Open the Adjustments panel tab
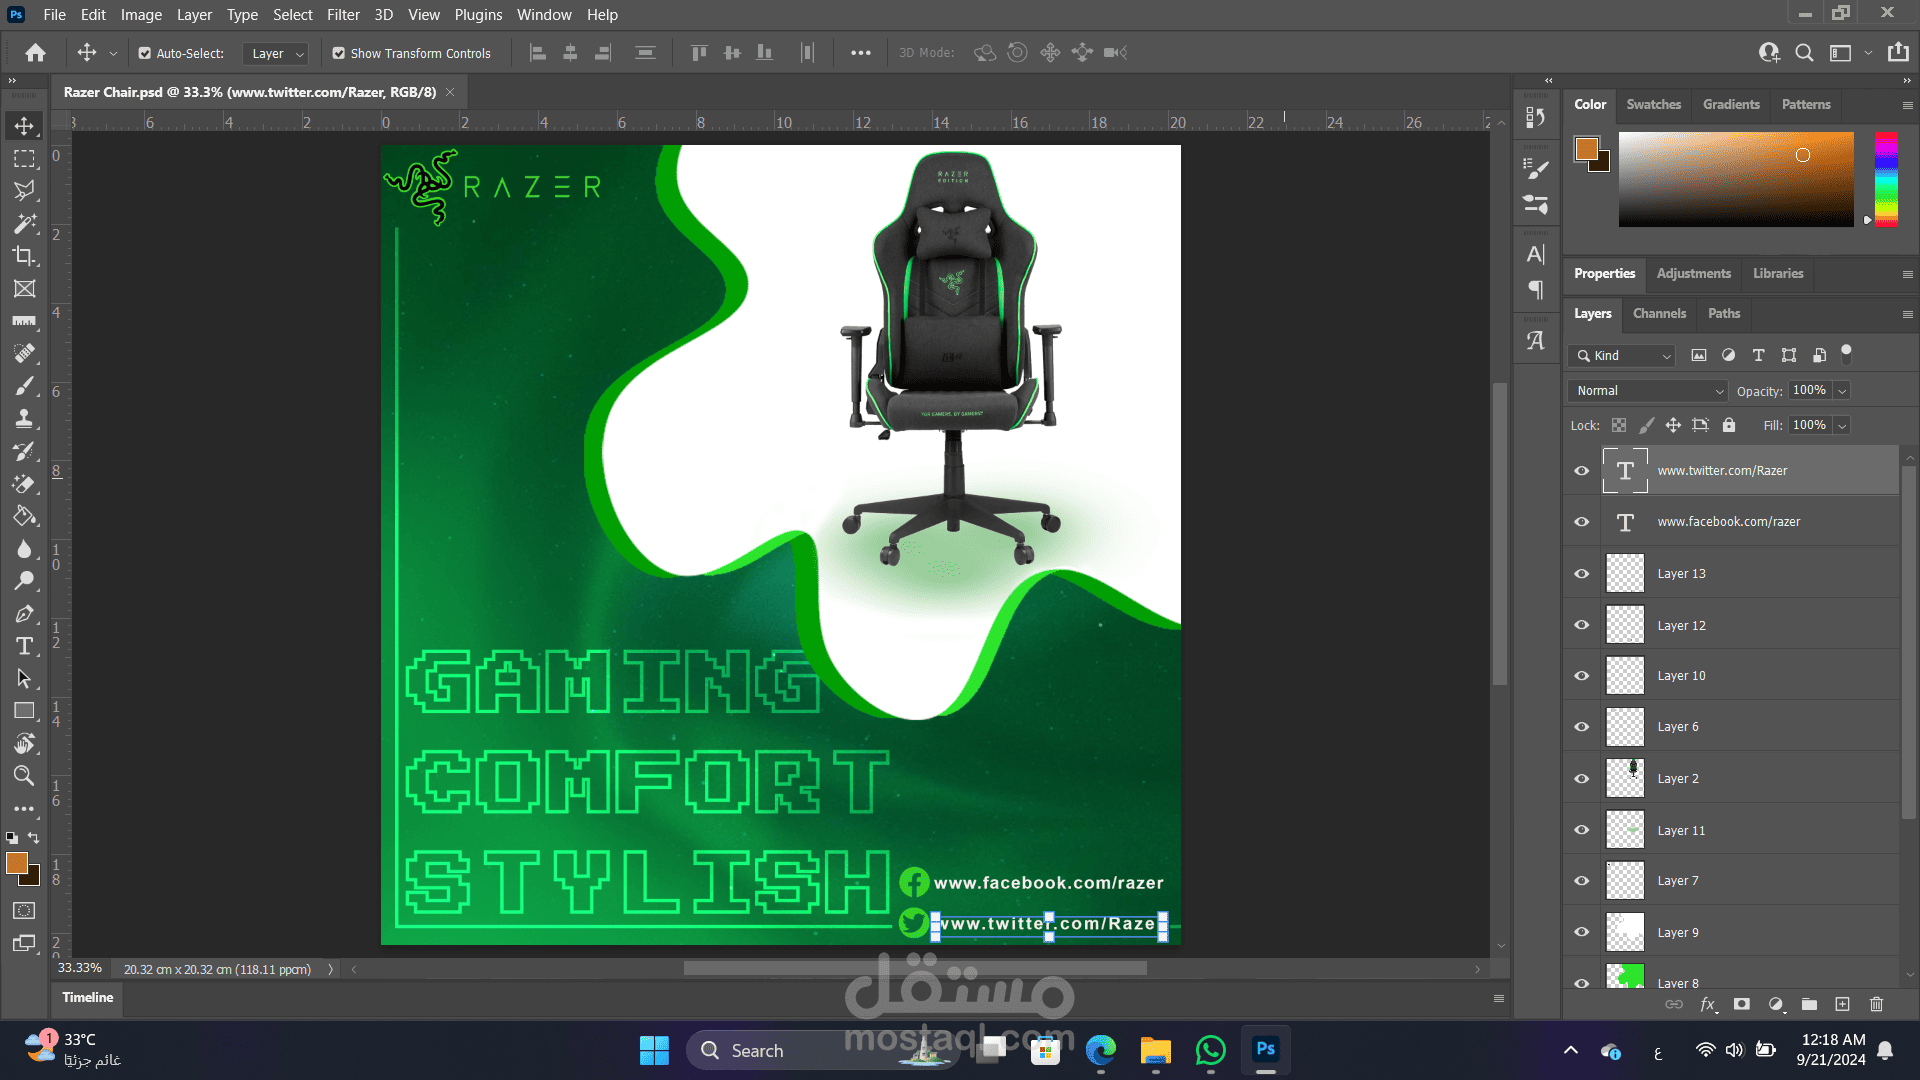Viewport: 1920px width, 1080px height. coord(1693,274)
